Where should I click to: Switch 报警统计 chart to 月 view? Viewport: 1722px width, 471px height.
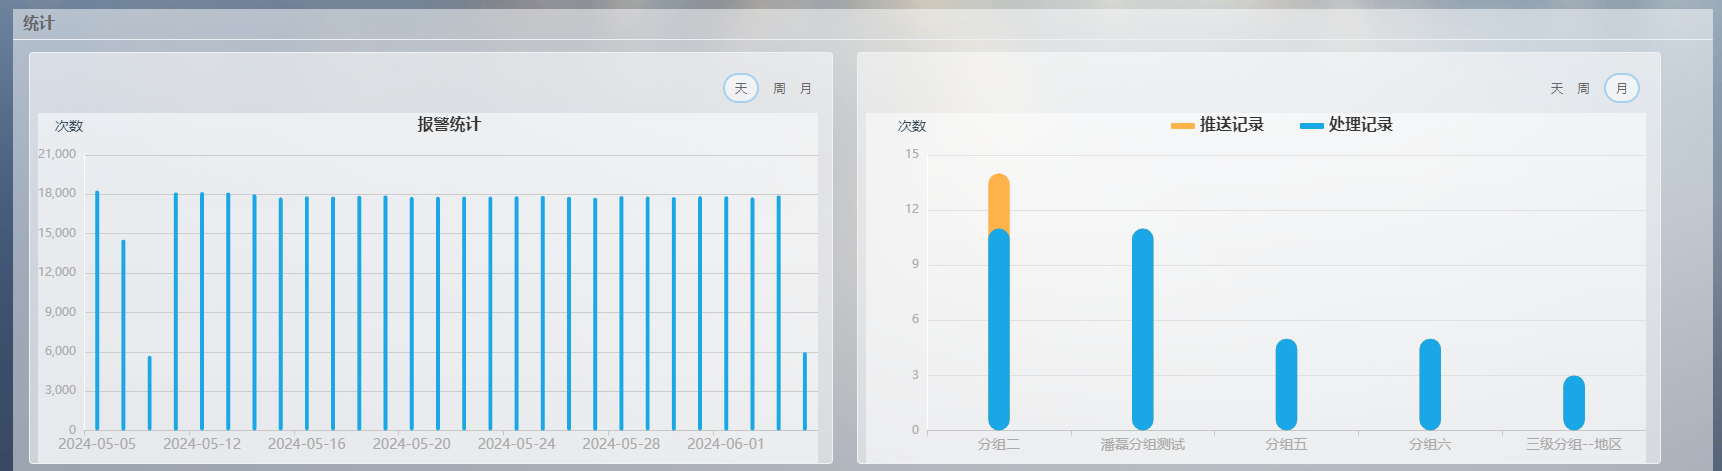806,89
